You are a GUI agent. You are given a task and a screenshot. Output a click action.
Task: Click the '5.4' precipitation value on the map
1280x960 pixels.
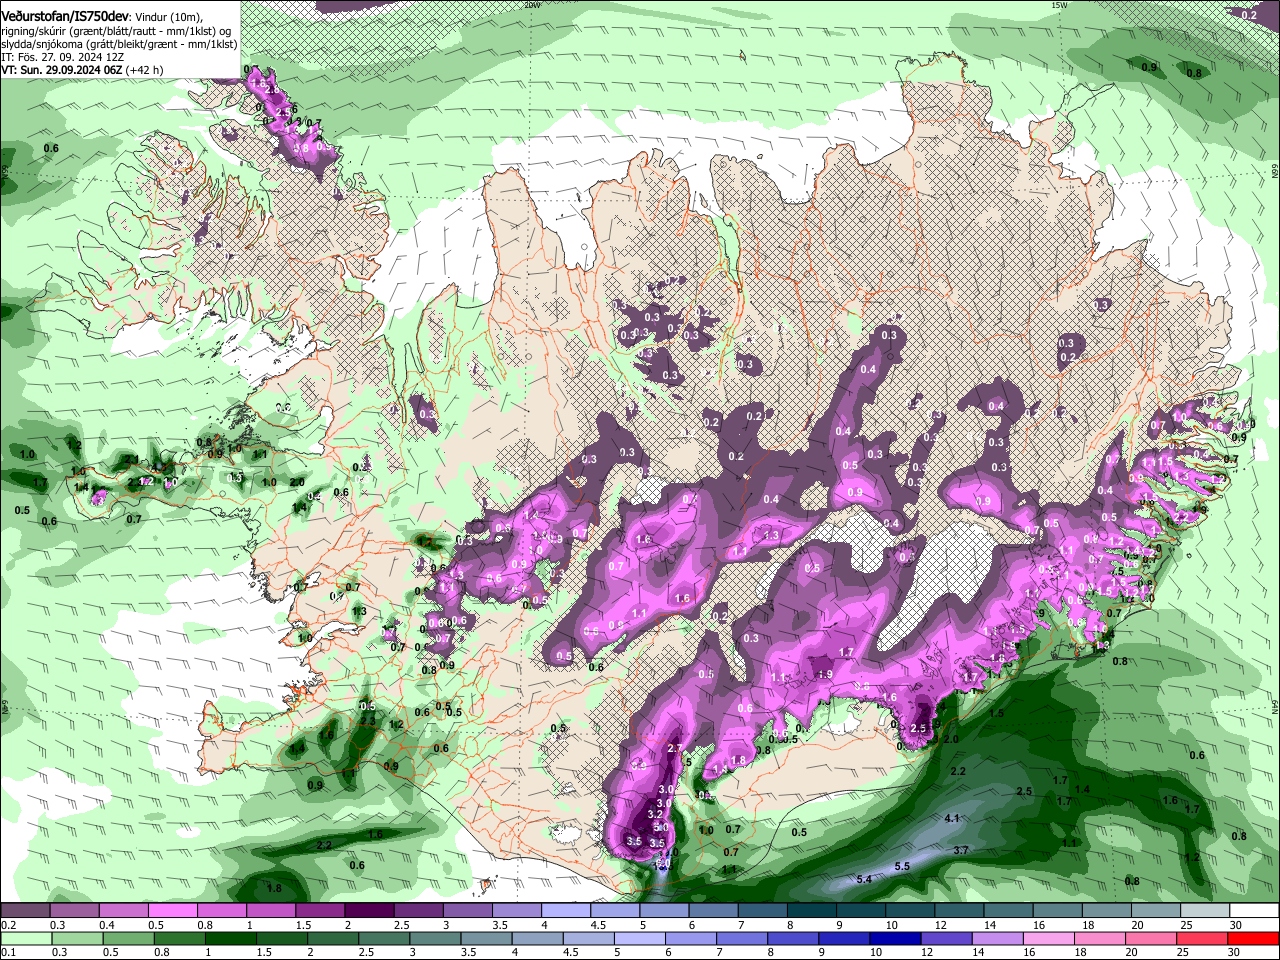pyautogui.click(x=865, y=879)
